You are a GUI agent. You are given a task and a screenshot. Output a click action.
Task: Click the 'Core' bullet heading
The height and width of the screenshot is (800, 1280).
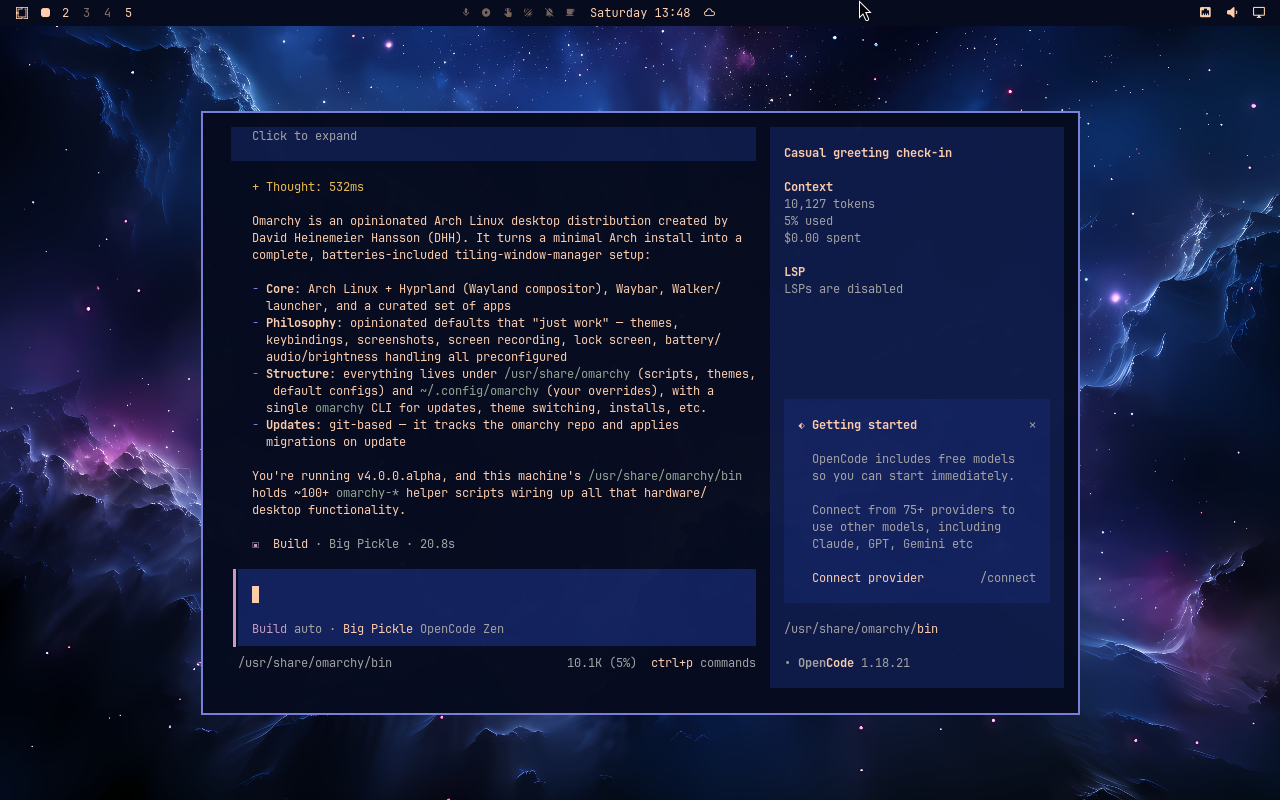(280, 289)
